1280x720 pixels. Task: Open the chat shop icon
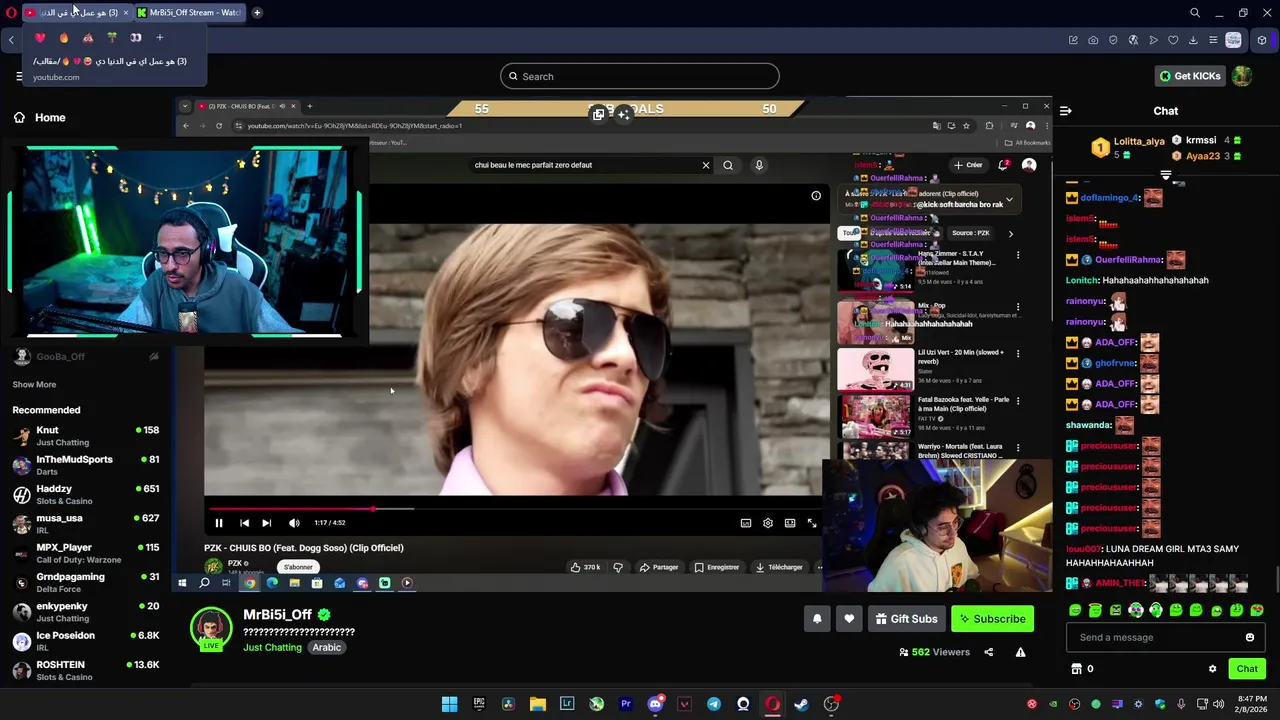click(1076, 669)
